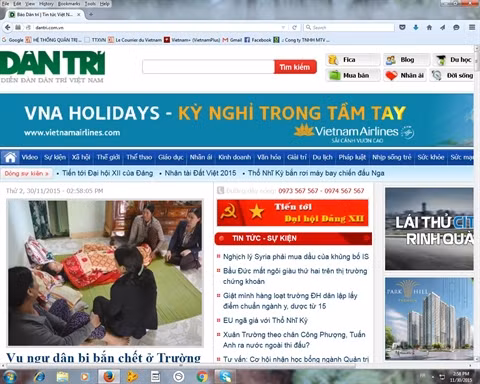Click the send/share paper plane icon
Image resolution: width=480 pixels, height=384 pixels.
click(442, 27)
